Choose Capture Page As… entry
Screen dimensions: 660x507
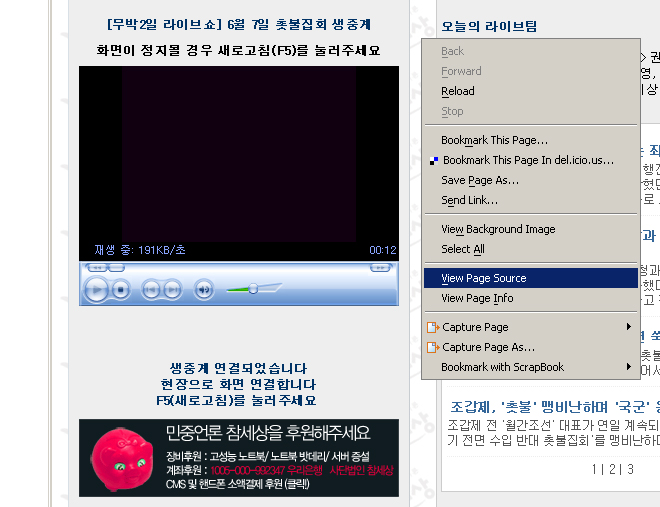[x=531, y=347]
